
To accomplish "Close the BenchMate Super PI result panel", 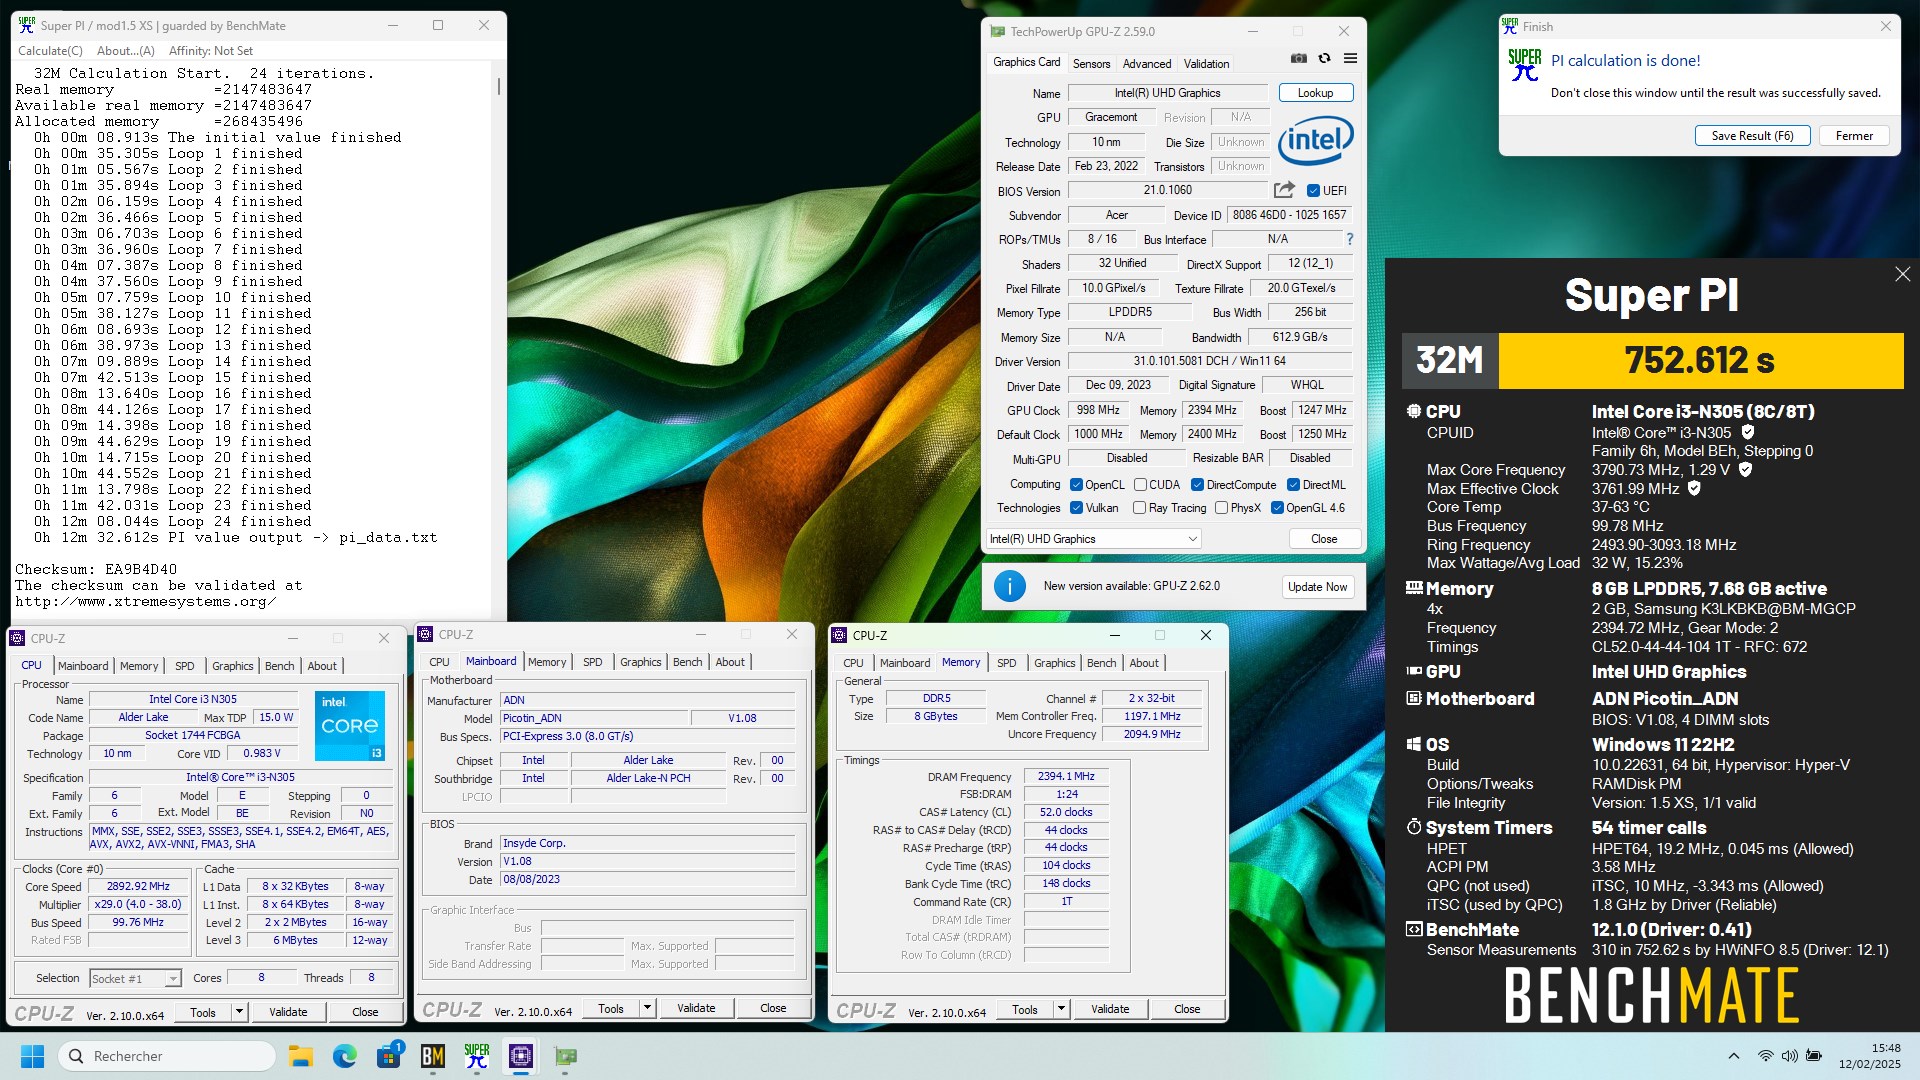I will 1902,274.
